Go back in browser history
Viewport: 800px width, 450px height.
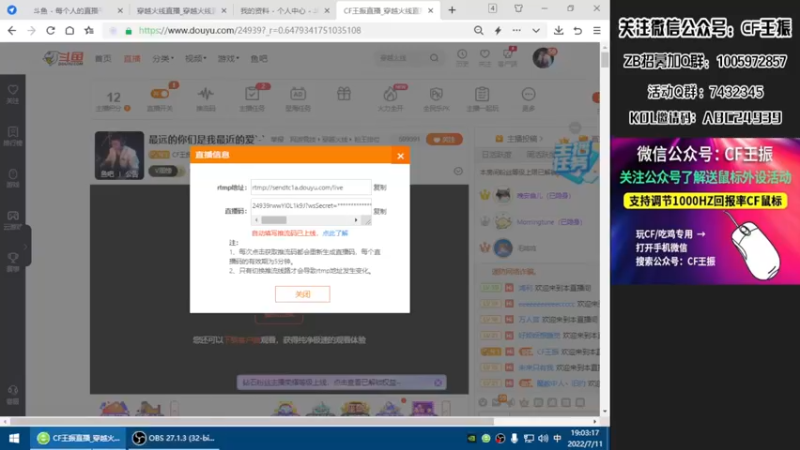(12, 31)
